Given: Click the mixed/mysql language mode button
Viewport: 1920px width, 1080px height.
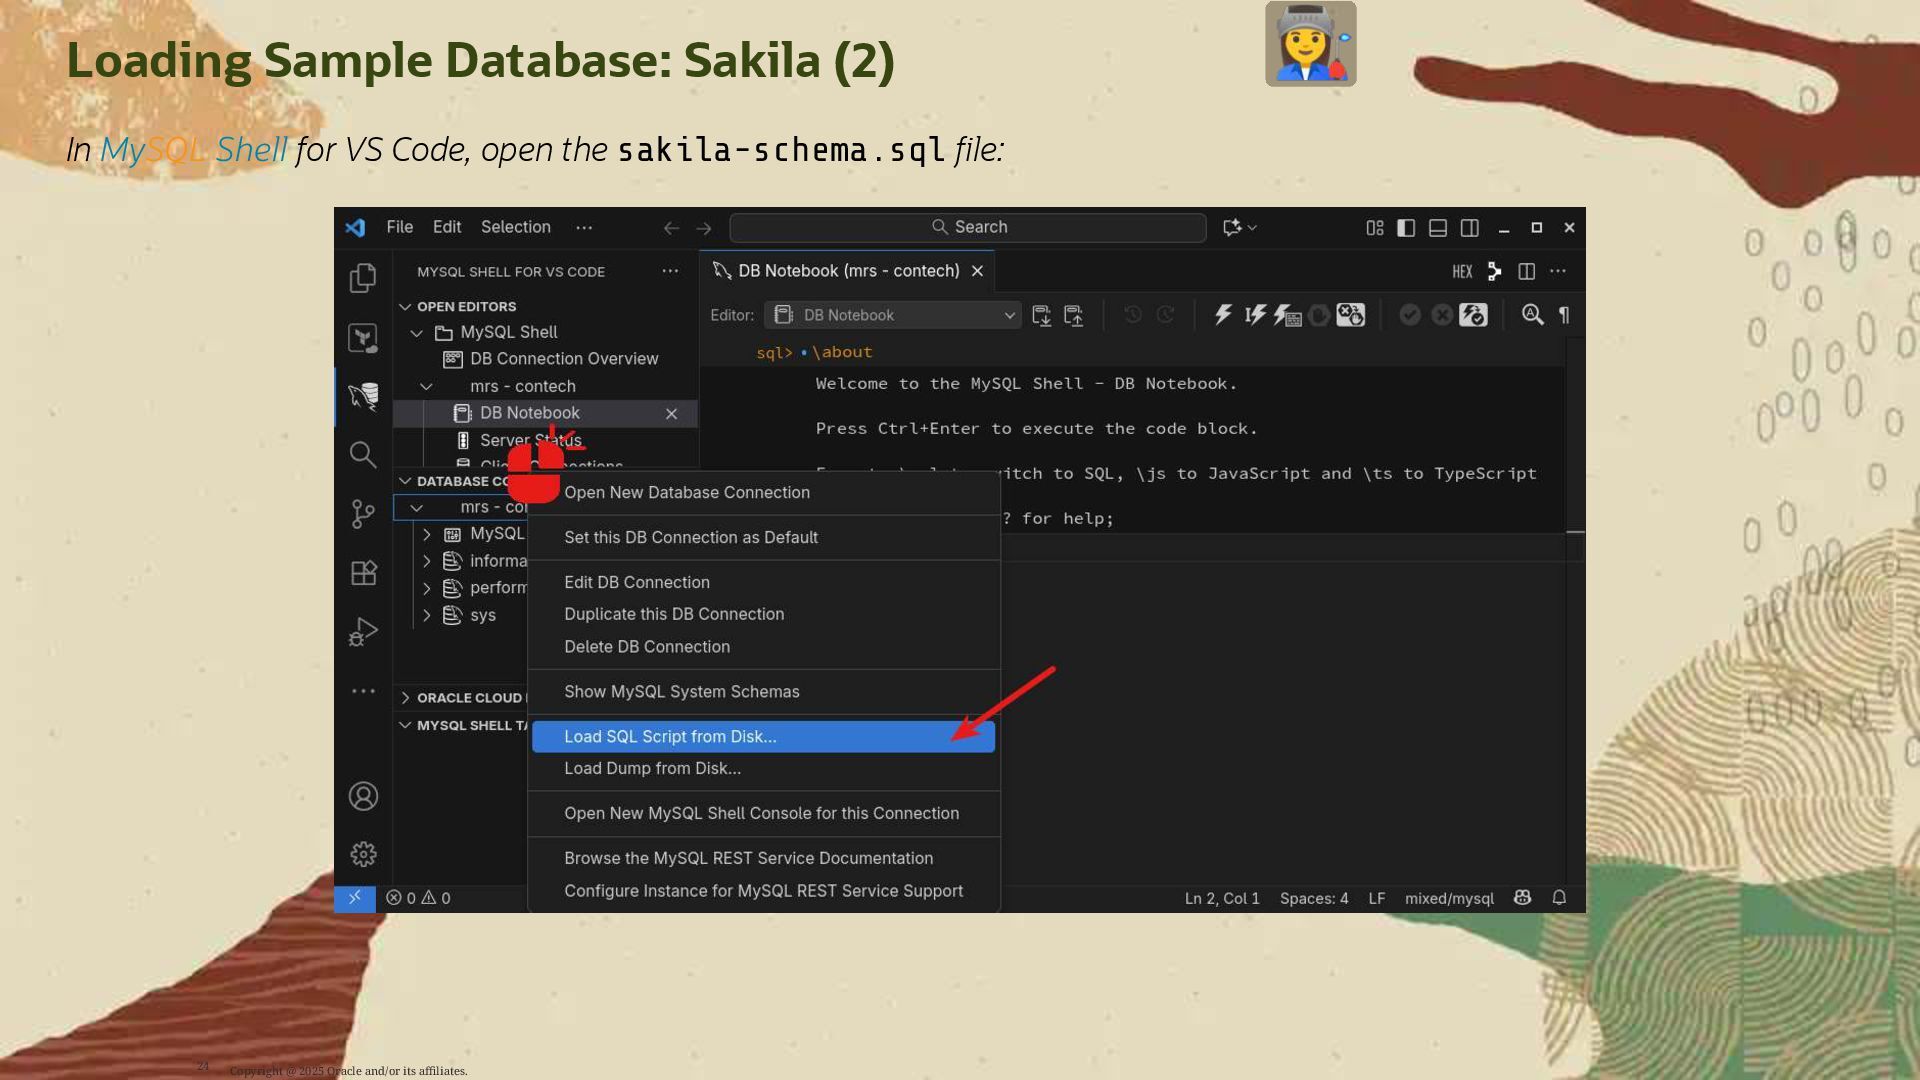Looking at the screenshot, I should click(x=1448, y=898).
